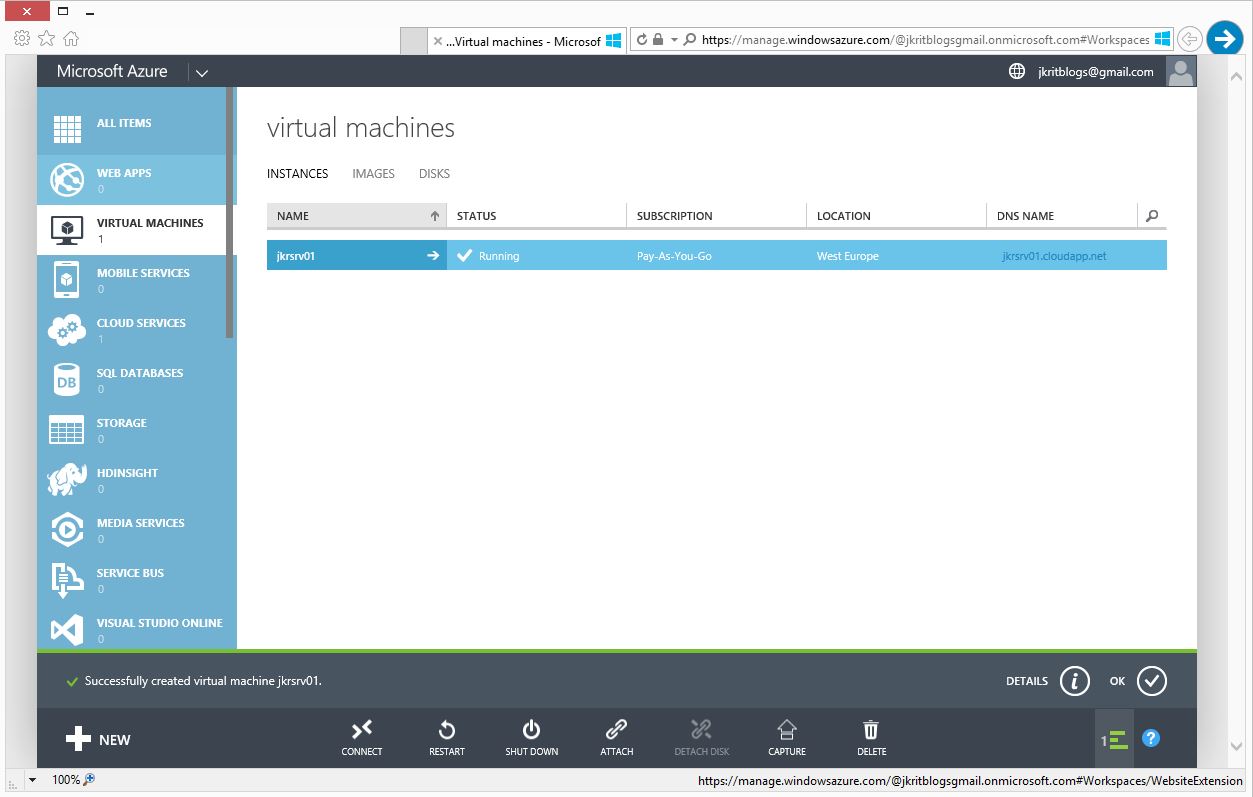Screen dimensions: 1253x797
Task: Refresh the page in the browser
Action: [642, 40]
